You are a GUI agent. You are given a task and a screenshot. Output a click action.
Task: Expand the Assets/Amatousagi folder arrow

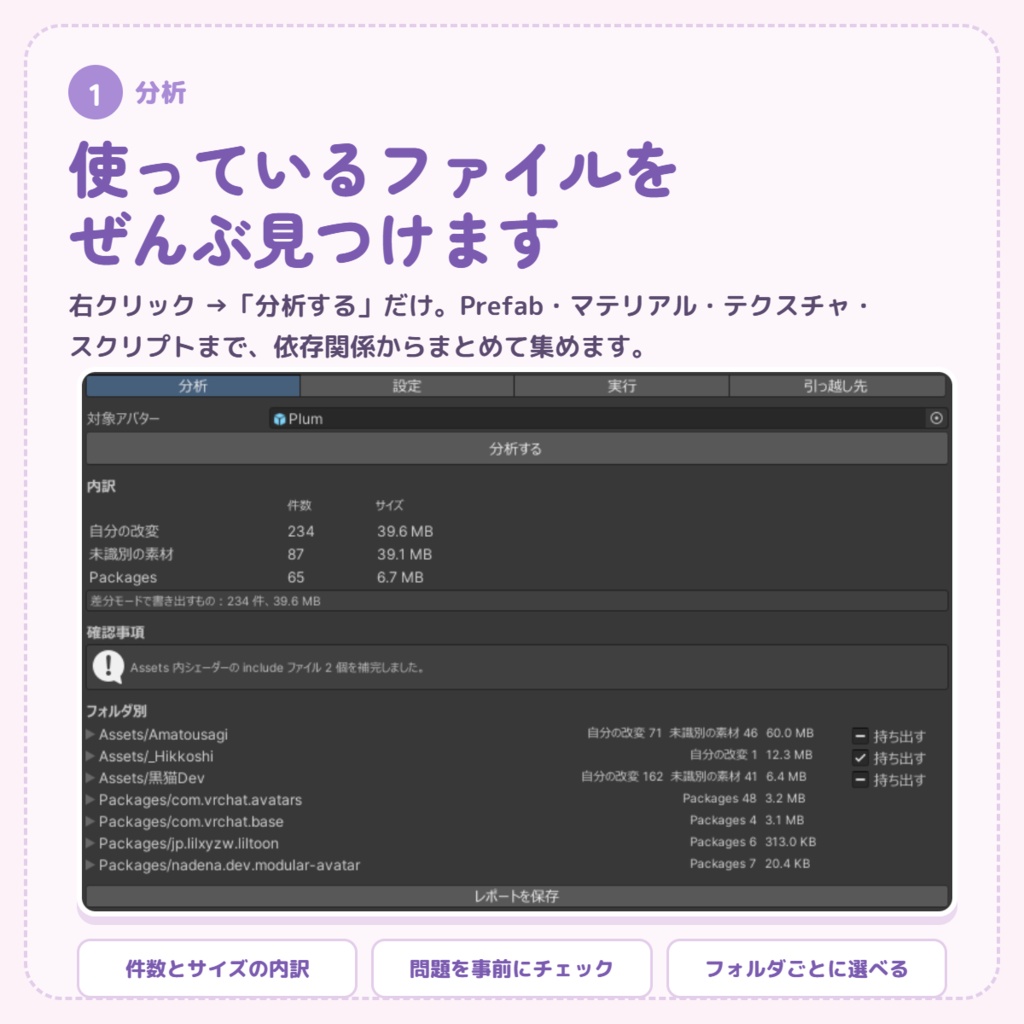[x=90, y=734]
